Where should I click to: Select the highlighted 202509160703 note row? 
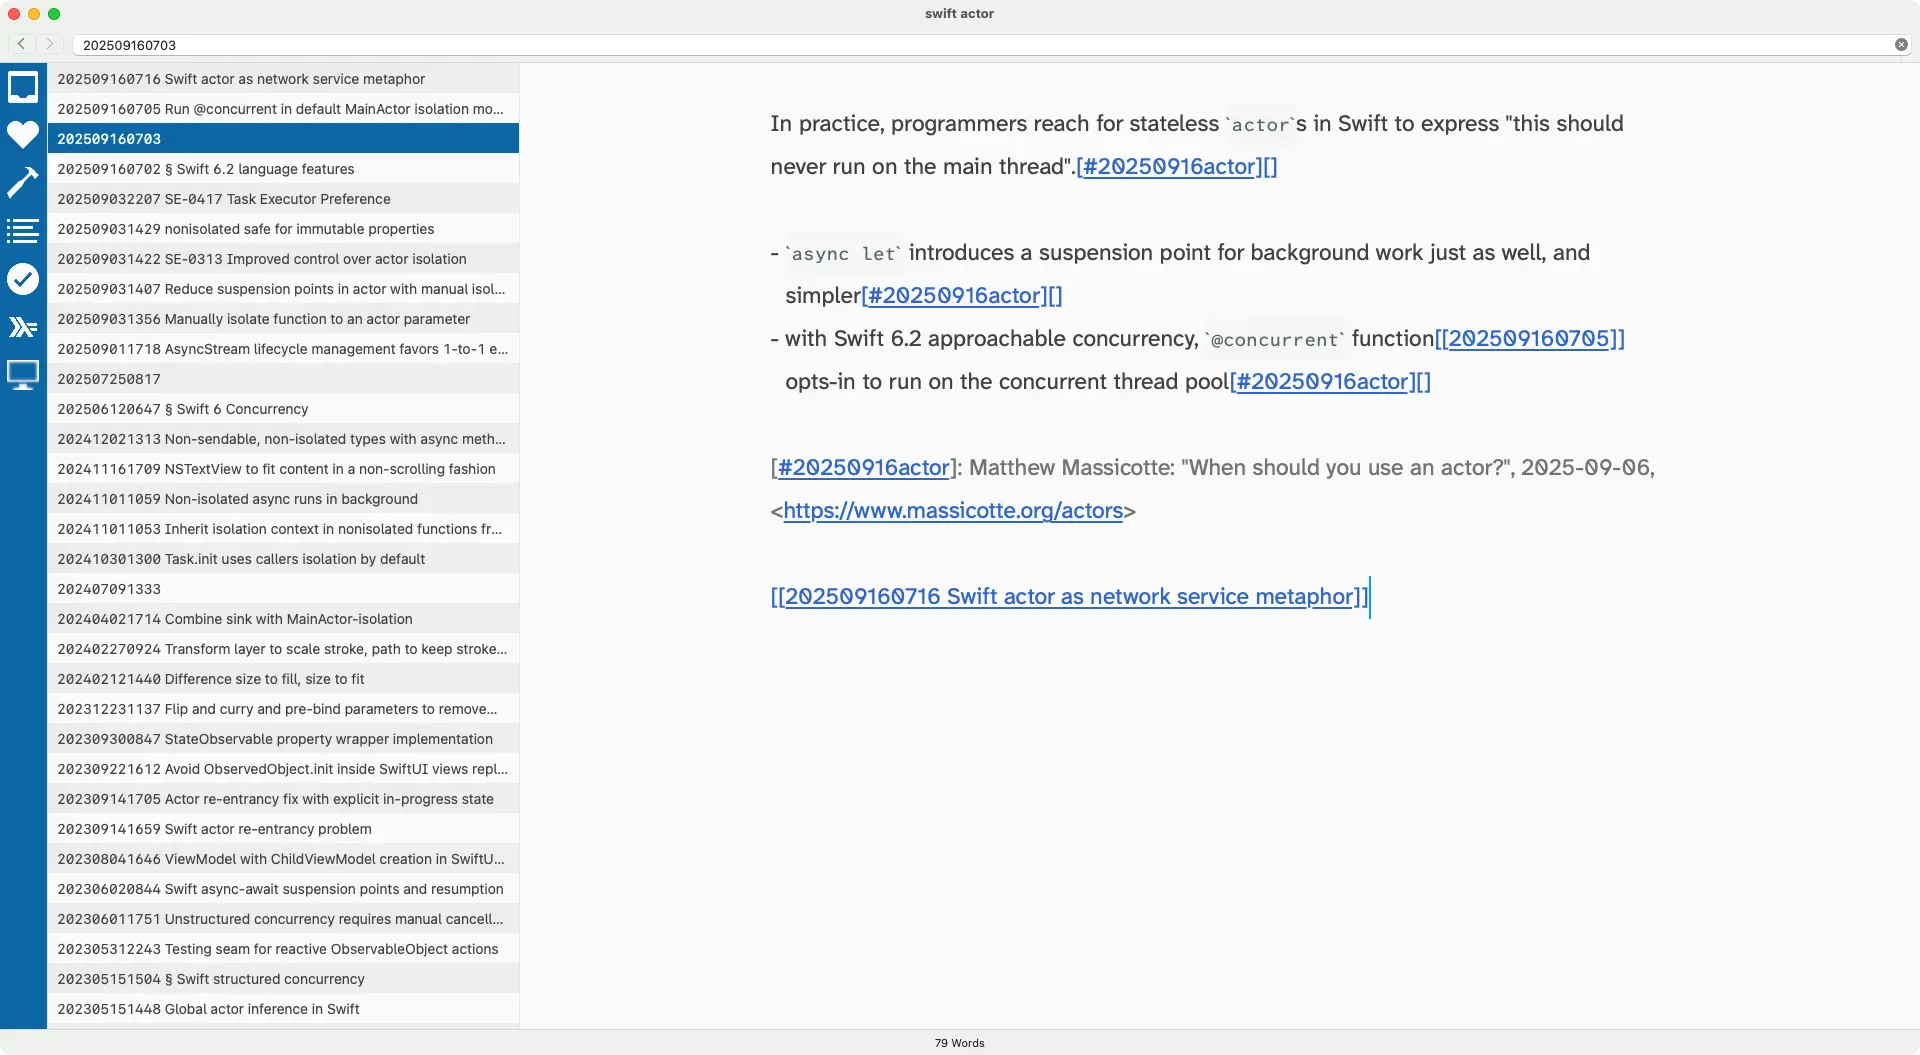[x=283, y=139]
